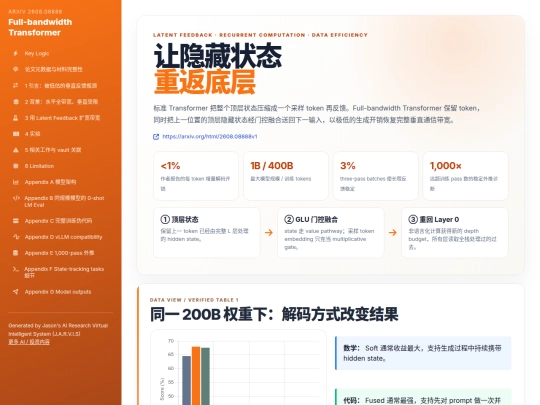
Task: Click the blue 数学 note about Soft
Action: coord(423,353)
